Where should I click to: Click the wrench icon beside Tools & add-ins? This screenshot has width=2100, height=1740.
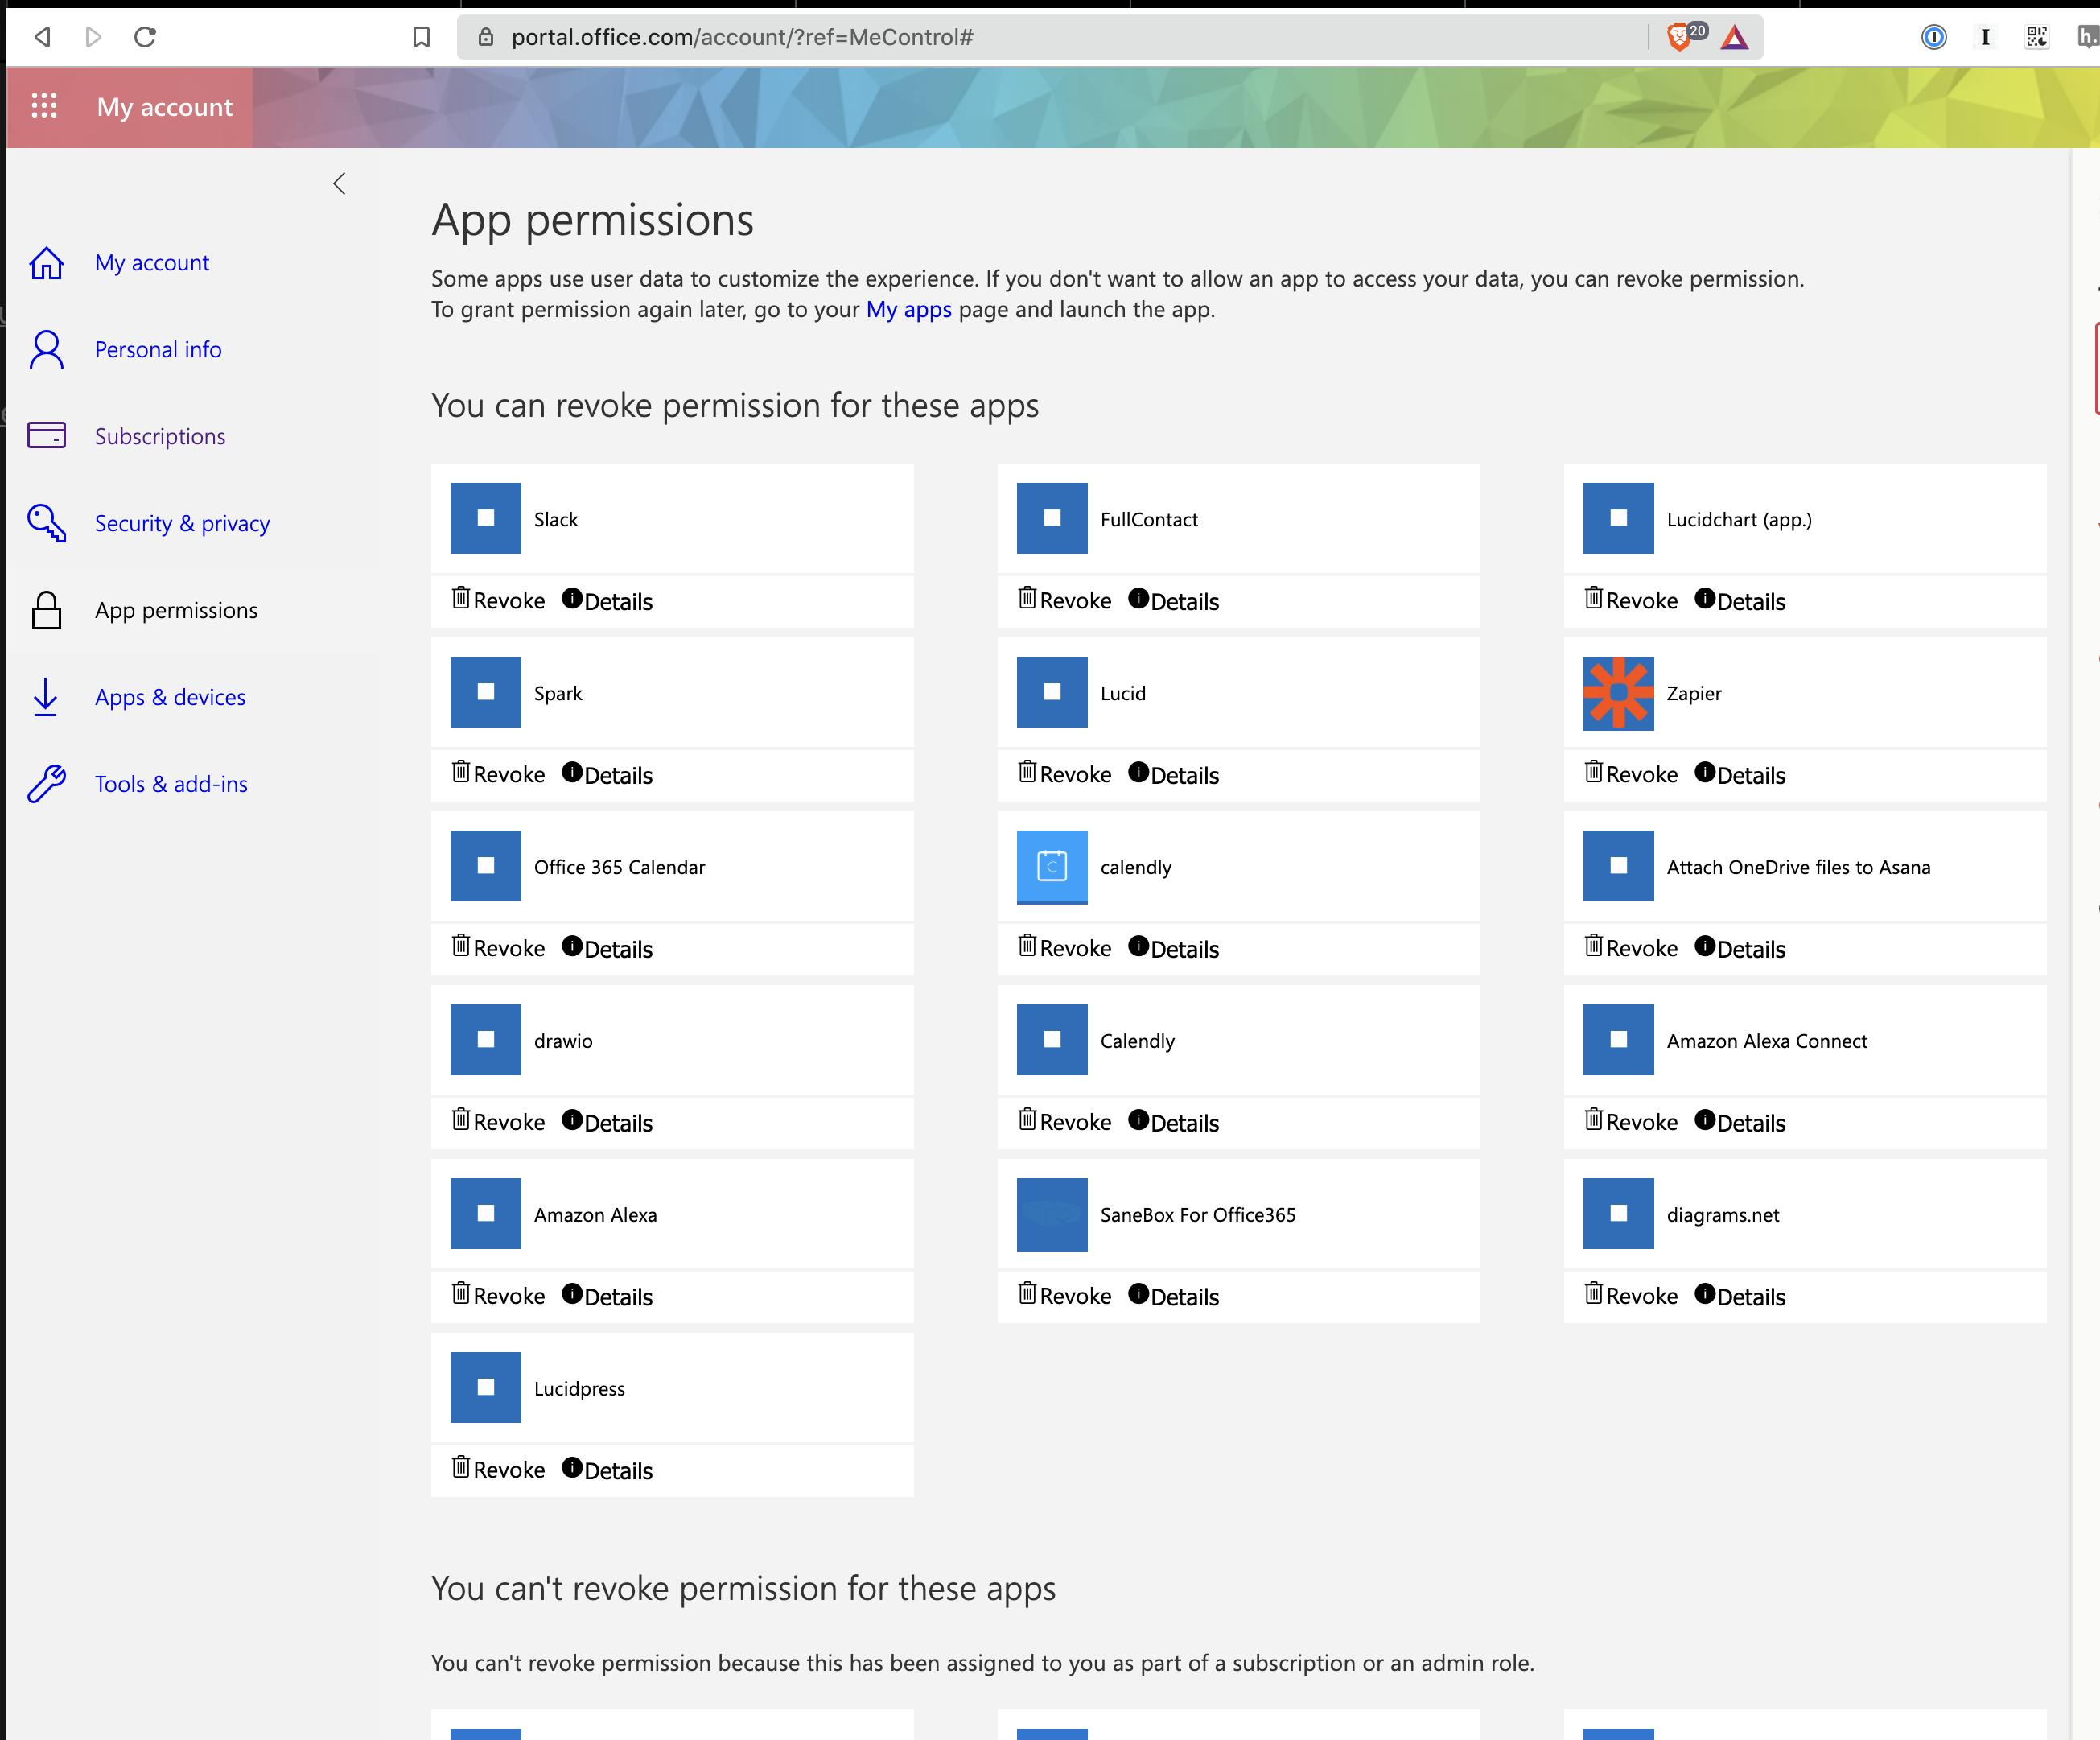click(x=46, y=784)
